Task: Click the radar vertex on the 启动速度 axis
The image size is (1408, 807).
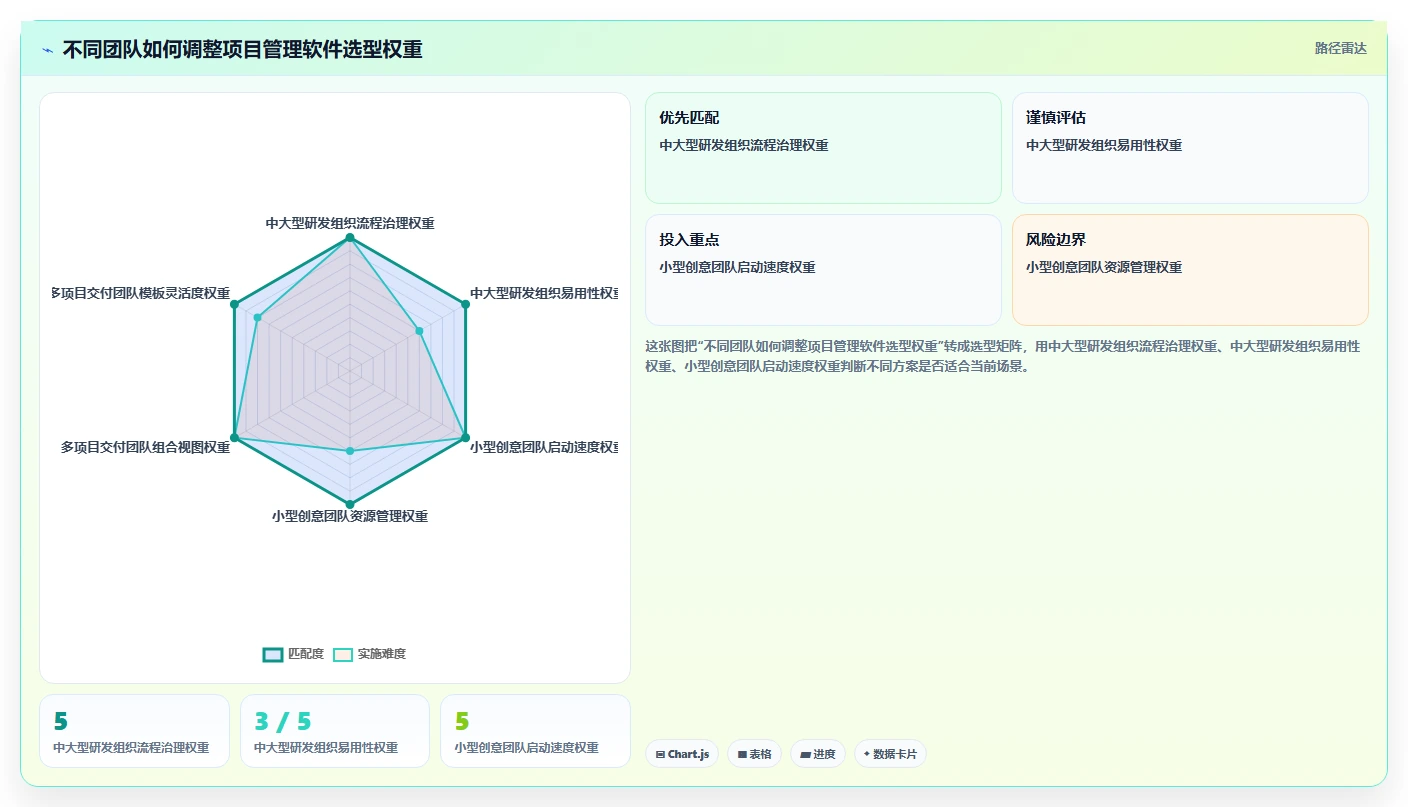Action: 465,437
